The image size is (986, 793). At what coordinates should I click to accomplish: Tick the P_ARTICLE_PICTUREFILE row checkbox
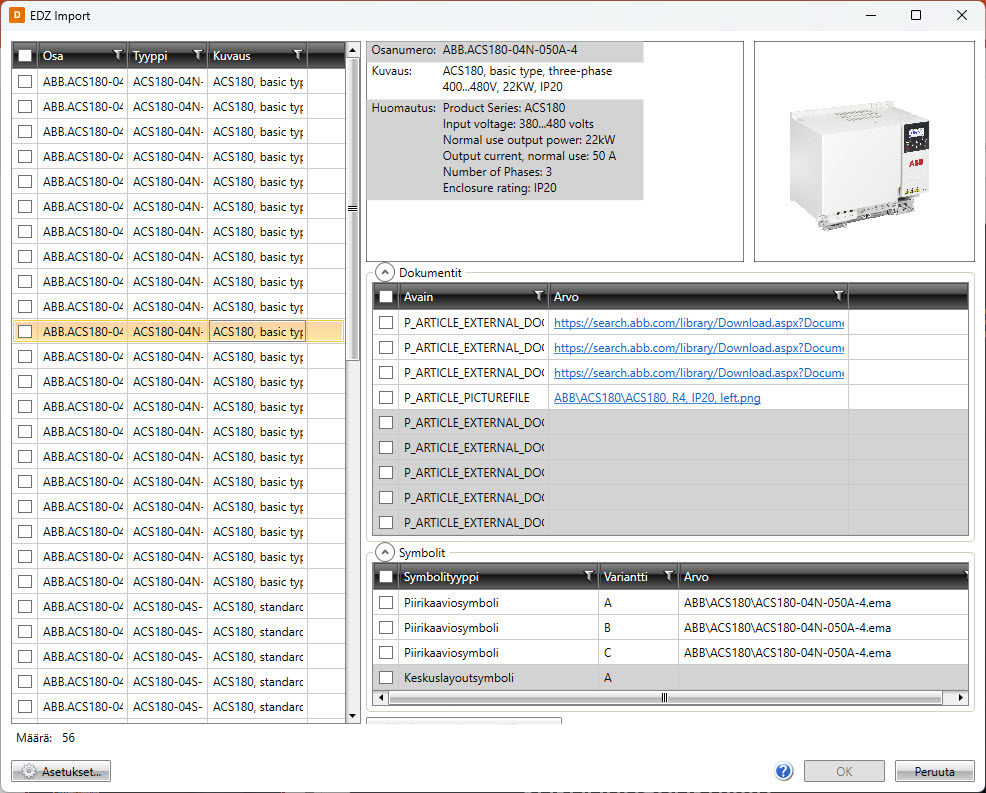(x=386, y=398)
